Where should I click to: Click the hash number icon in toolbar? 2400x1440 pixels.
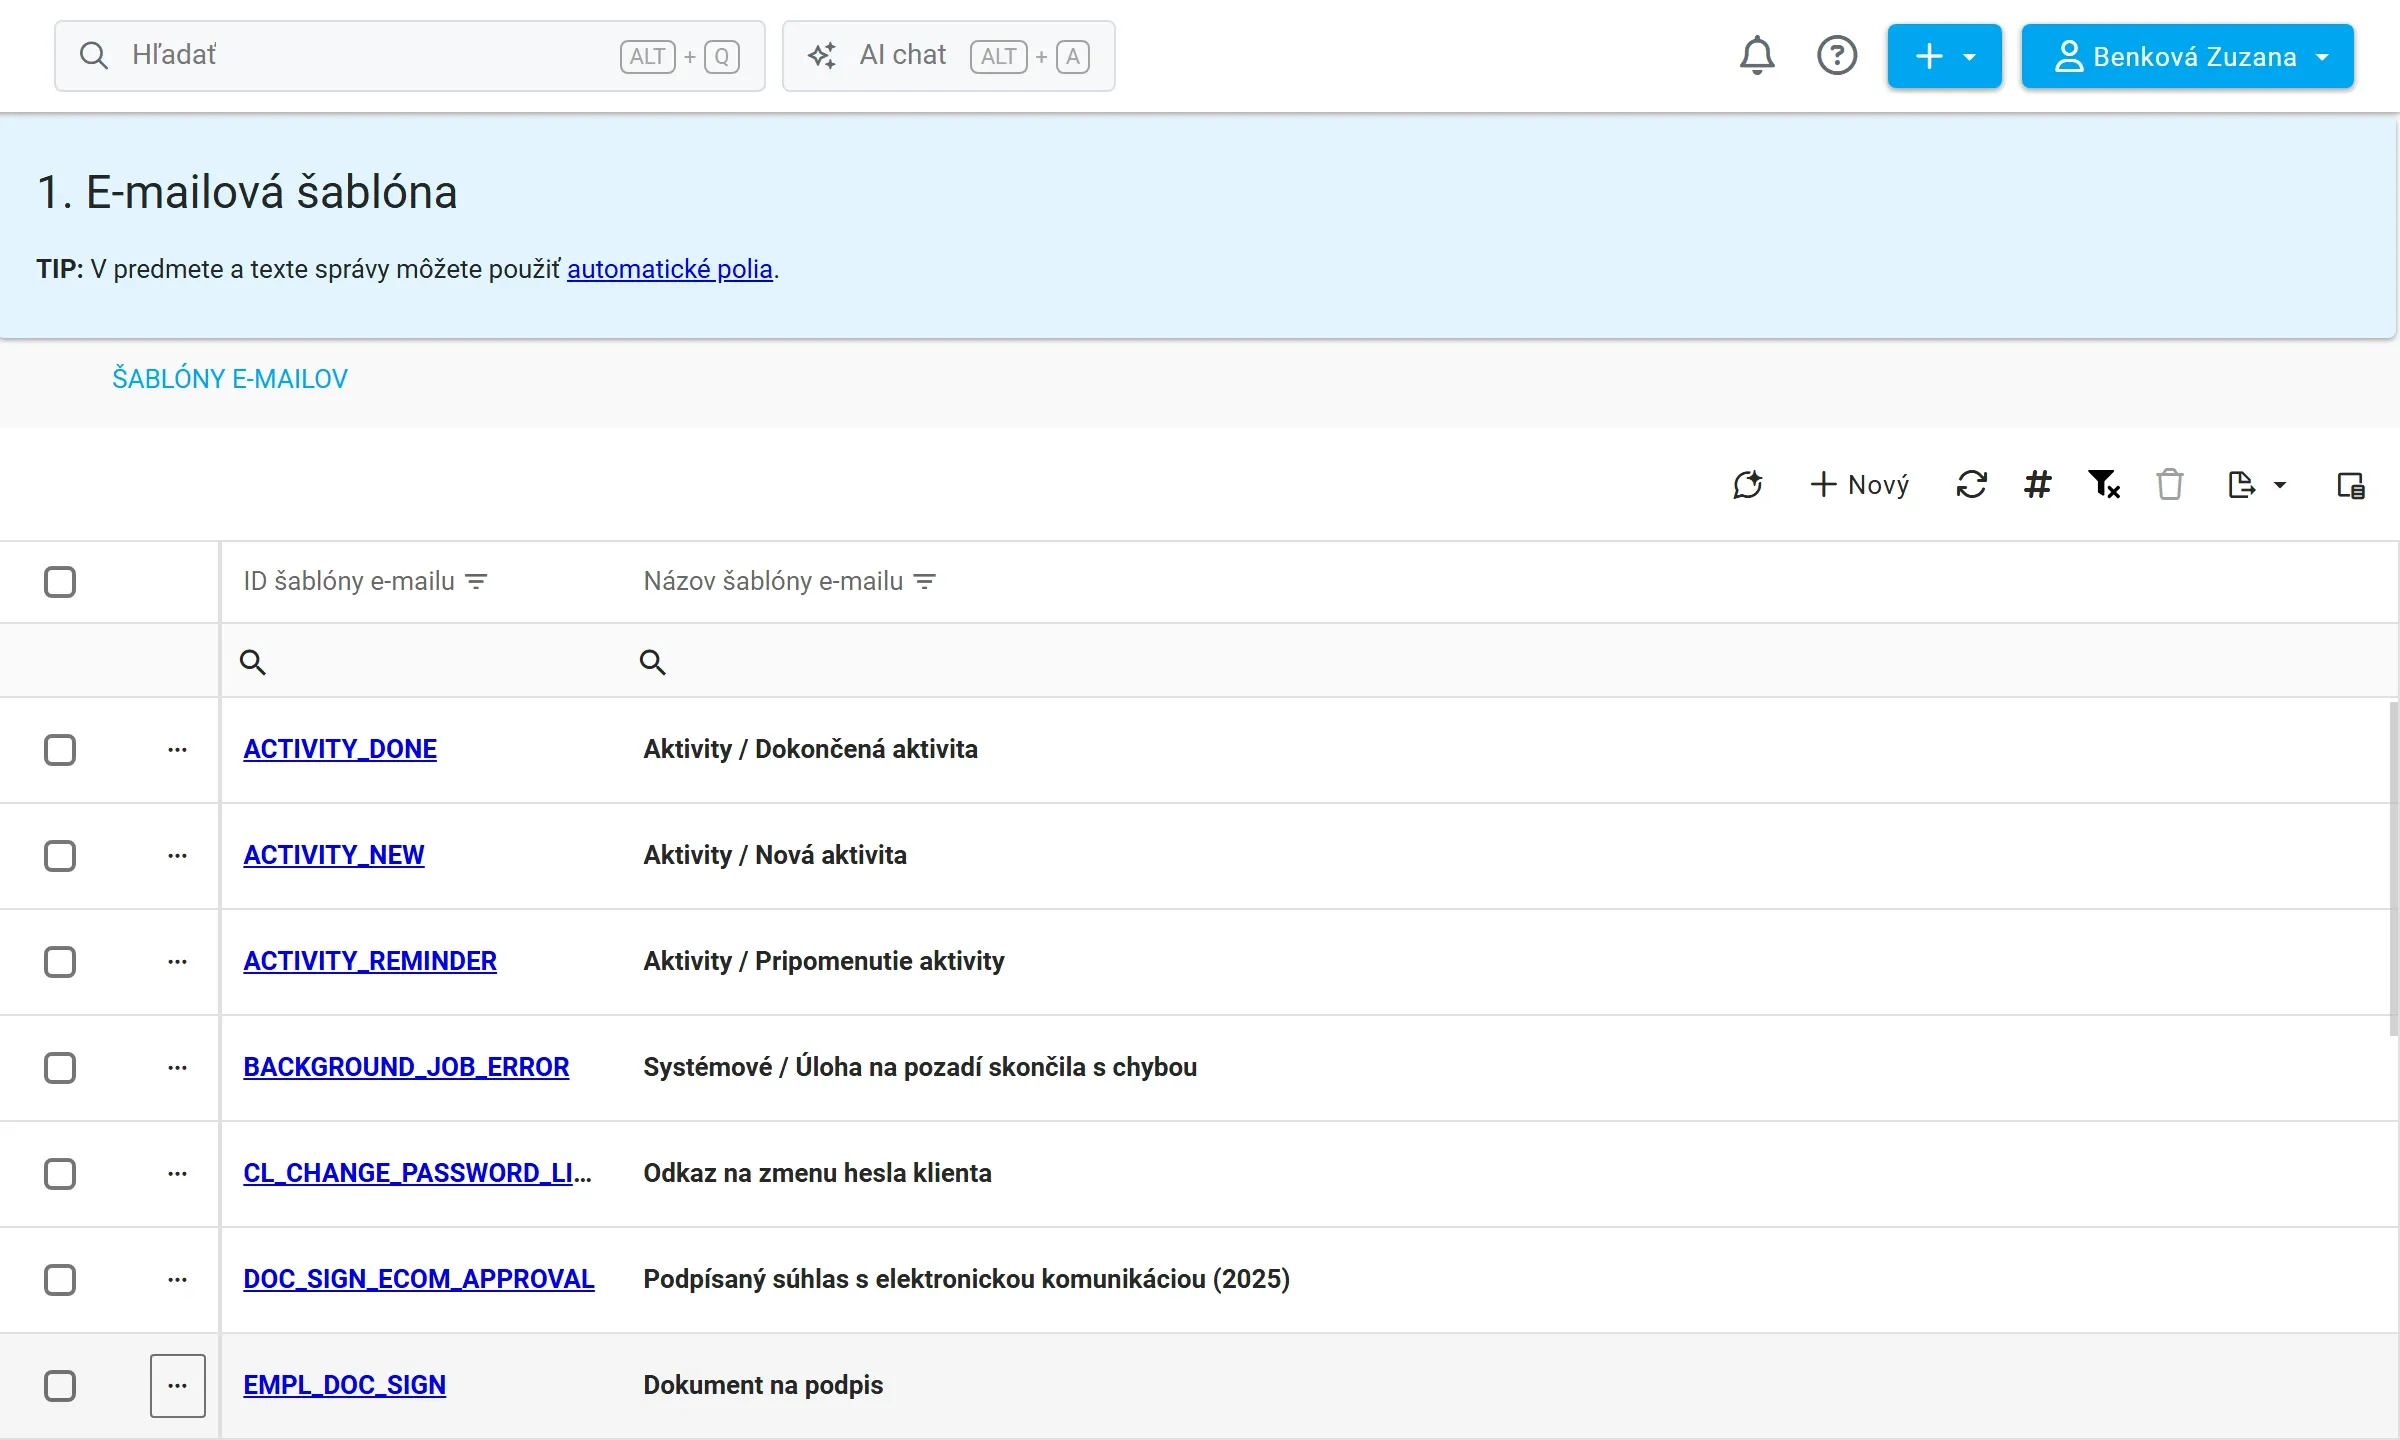tap(2037, 485)
